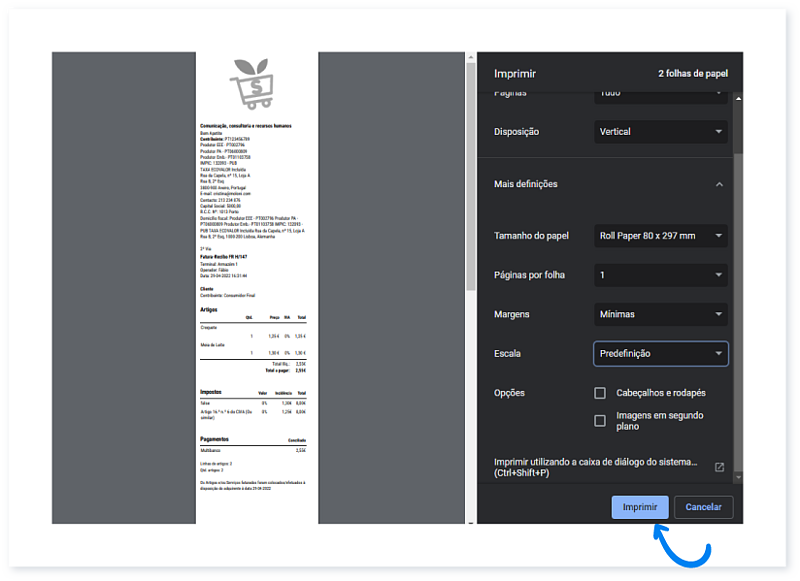800x581 pixels.
Task: Click the Disposição label
Action: pos(516,132)
